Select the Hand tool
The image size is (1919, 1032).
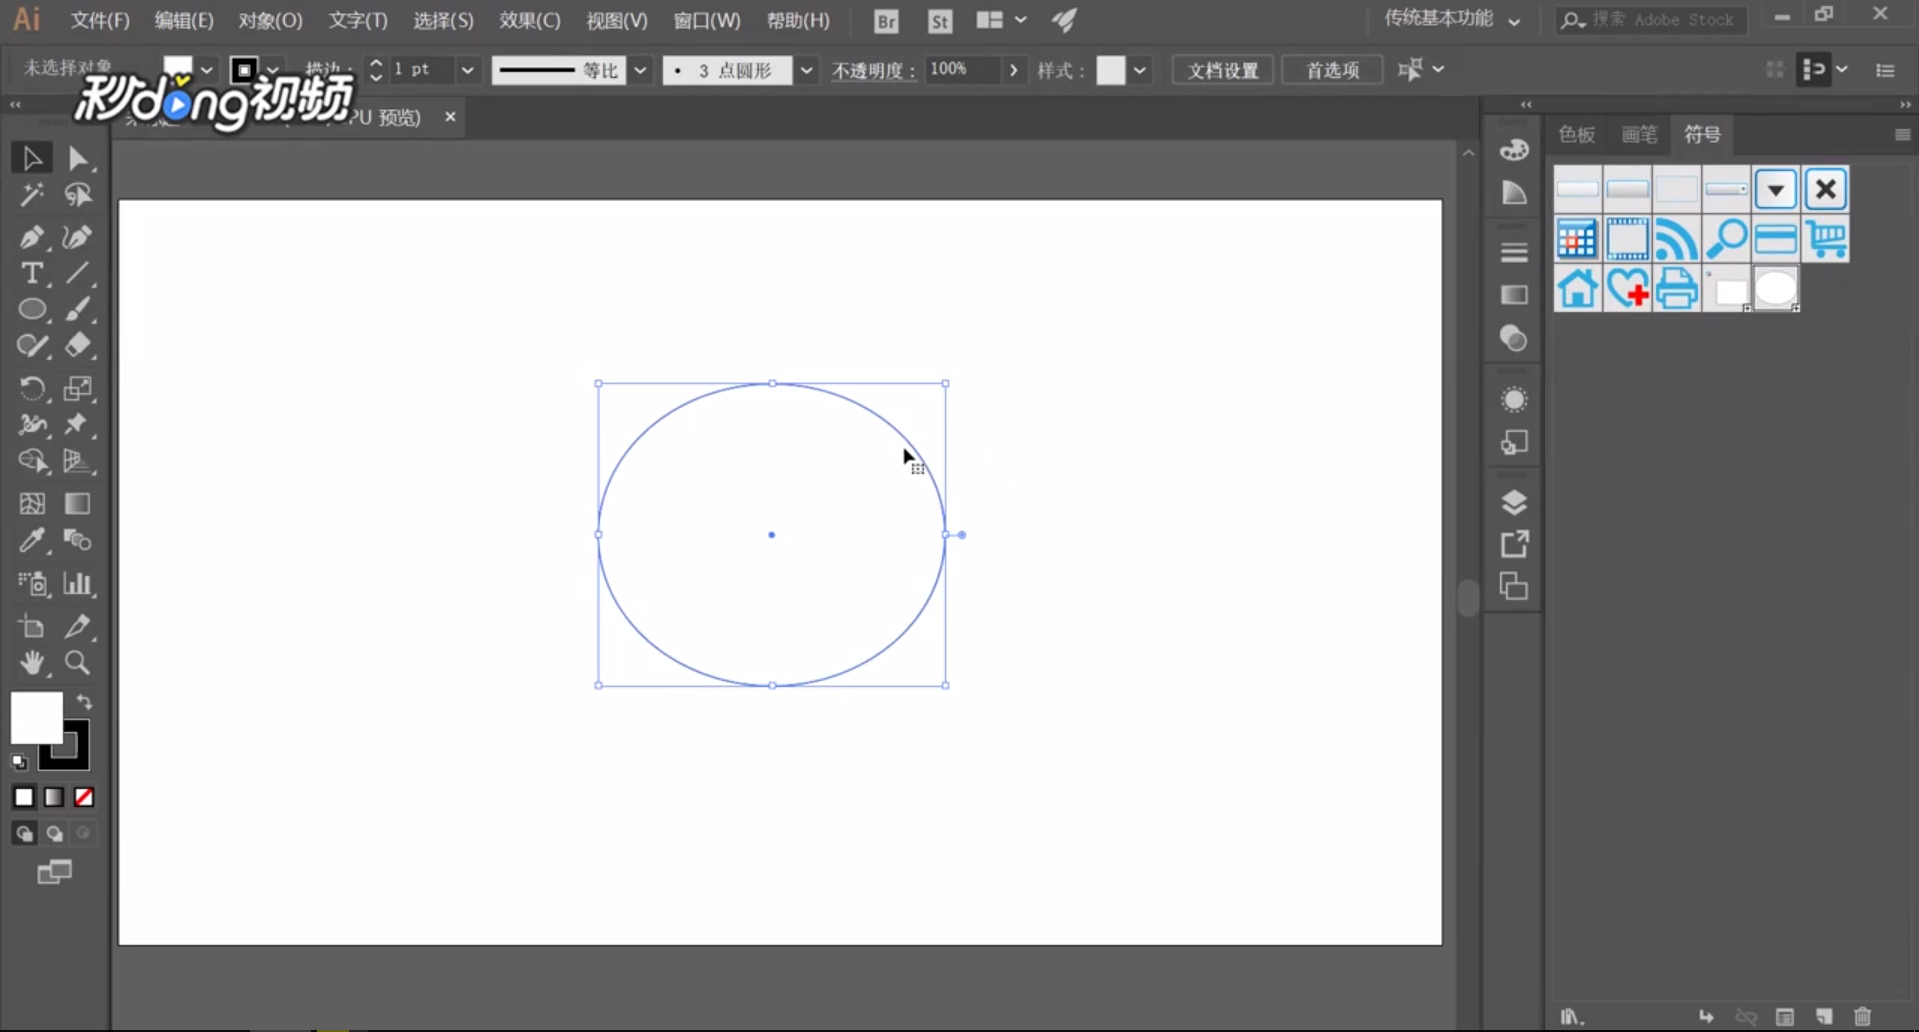(x=31, y=663)
